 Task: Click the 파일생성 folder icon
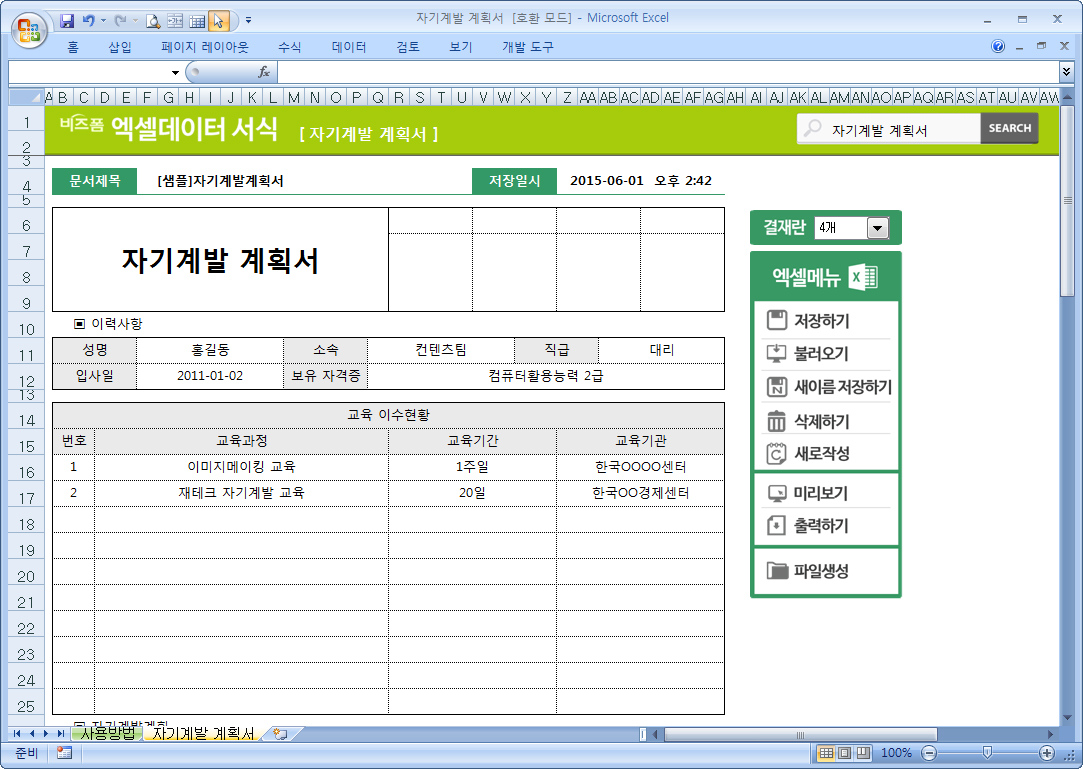[x=777, y=571]
